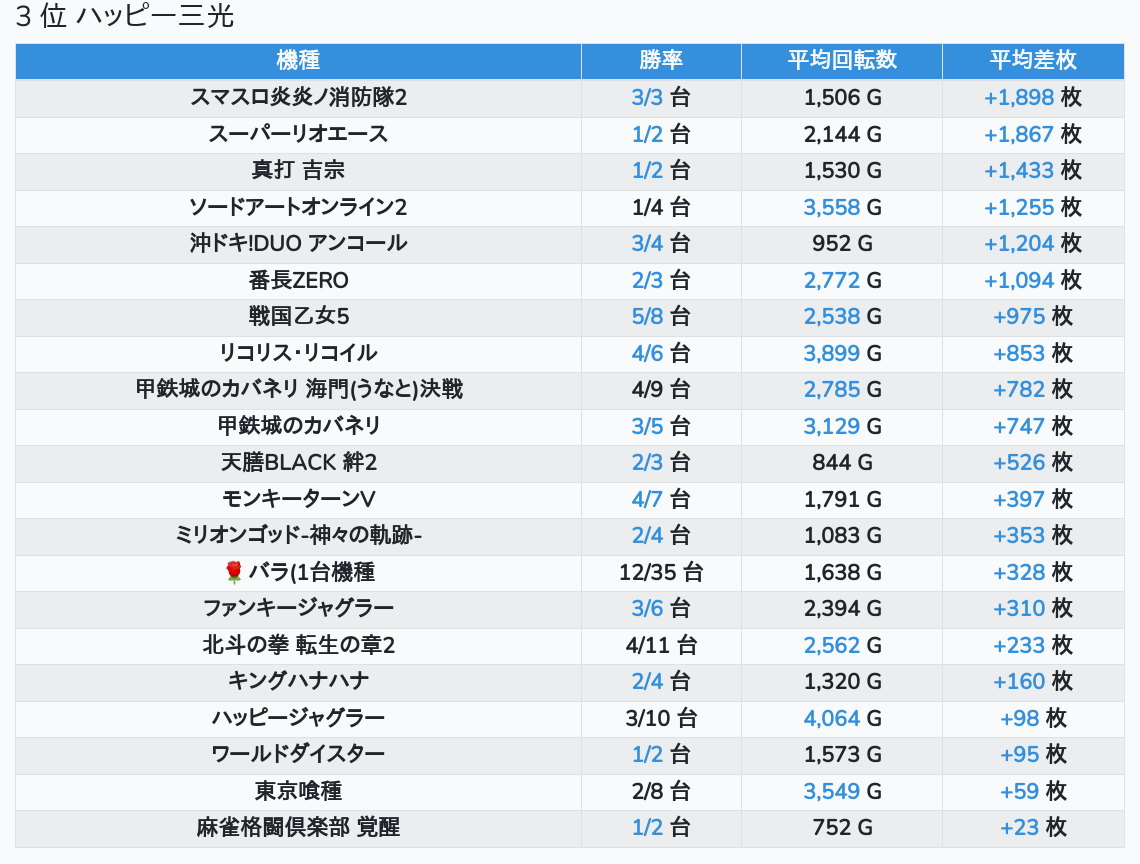1140x864 pixels.
Task: Sort by the 機種 column header
Action: (298, 60)
